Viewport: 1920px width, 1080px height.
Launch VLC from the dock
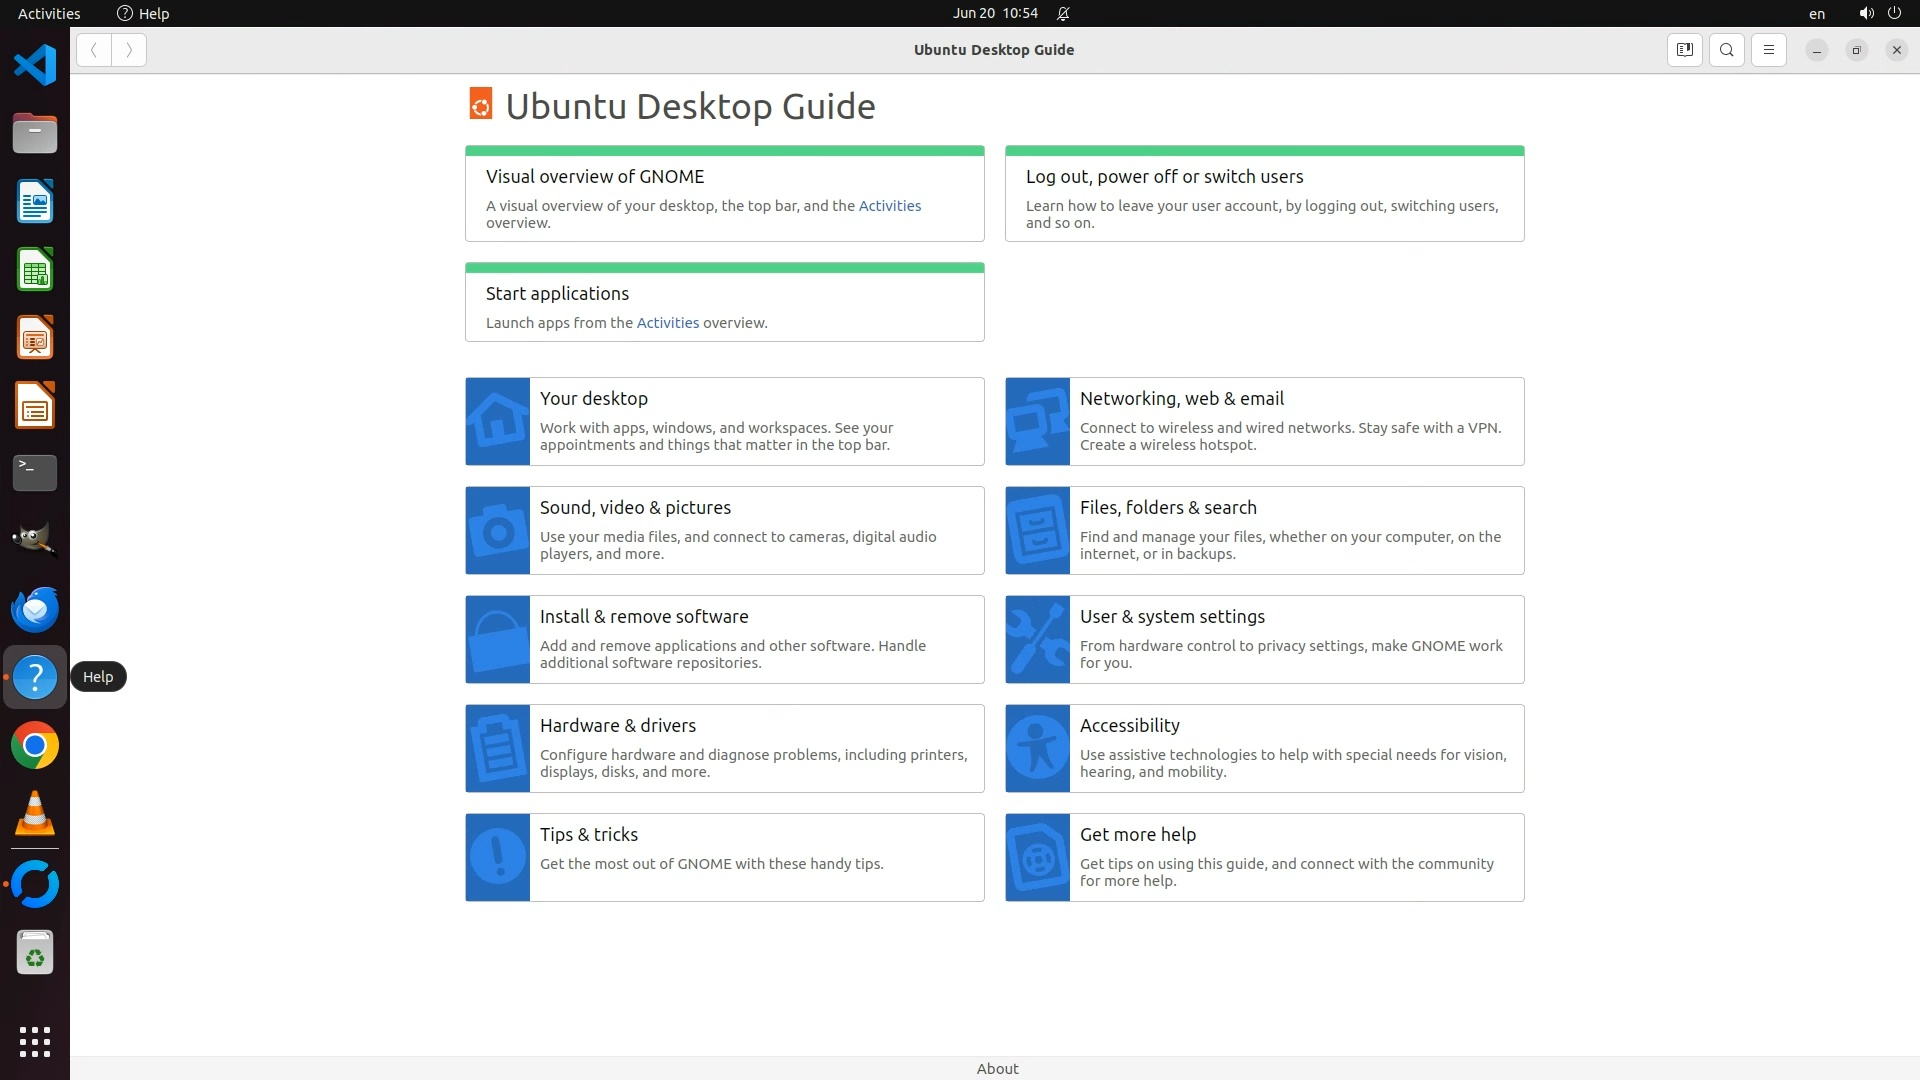(35, 814)
